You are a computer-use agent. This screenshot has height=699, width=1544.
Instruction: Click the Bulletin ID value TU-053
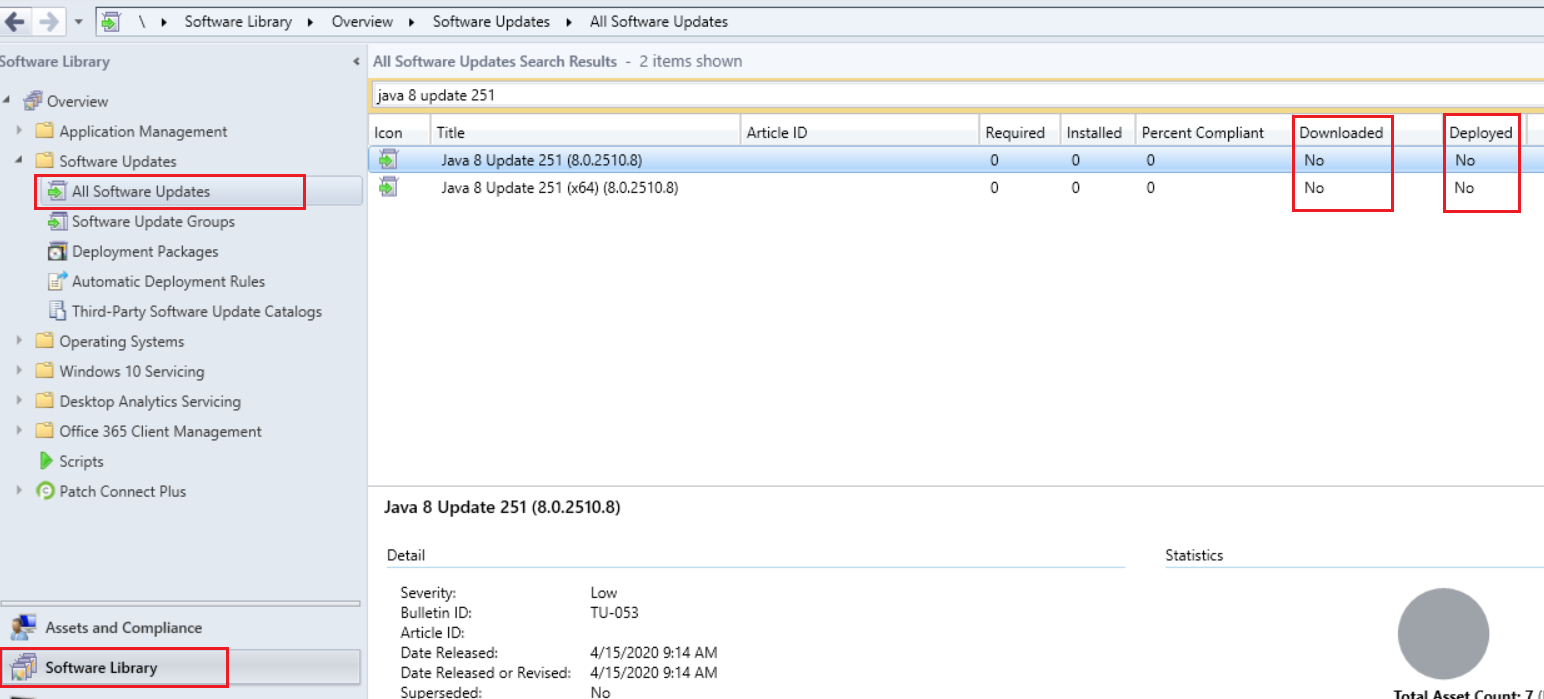click(x=614, y=612)
